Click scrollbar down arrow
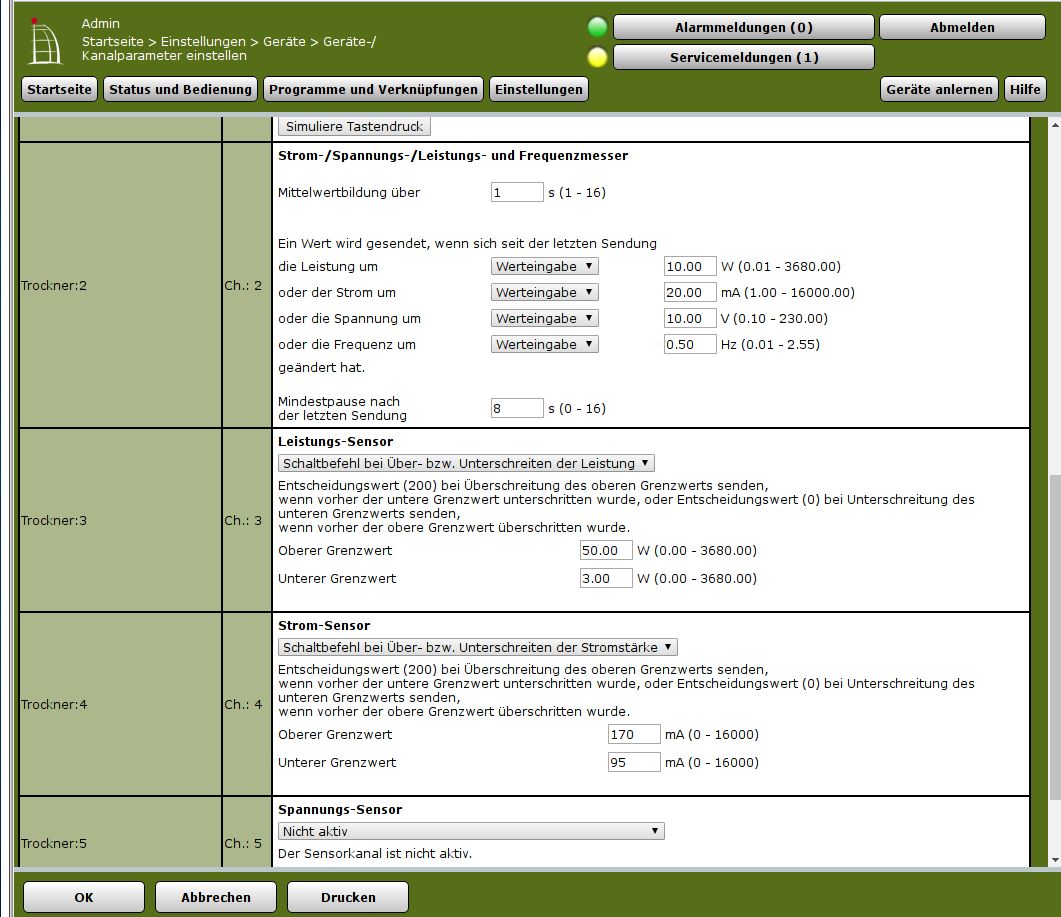The height and width of the screenshot is (917, 1061). pos(1055,860)
